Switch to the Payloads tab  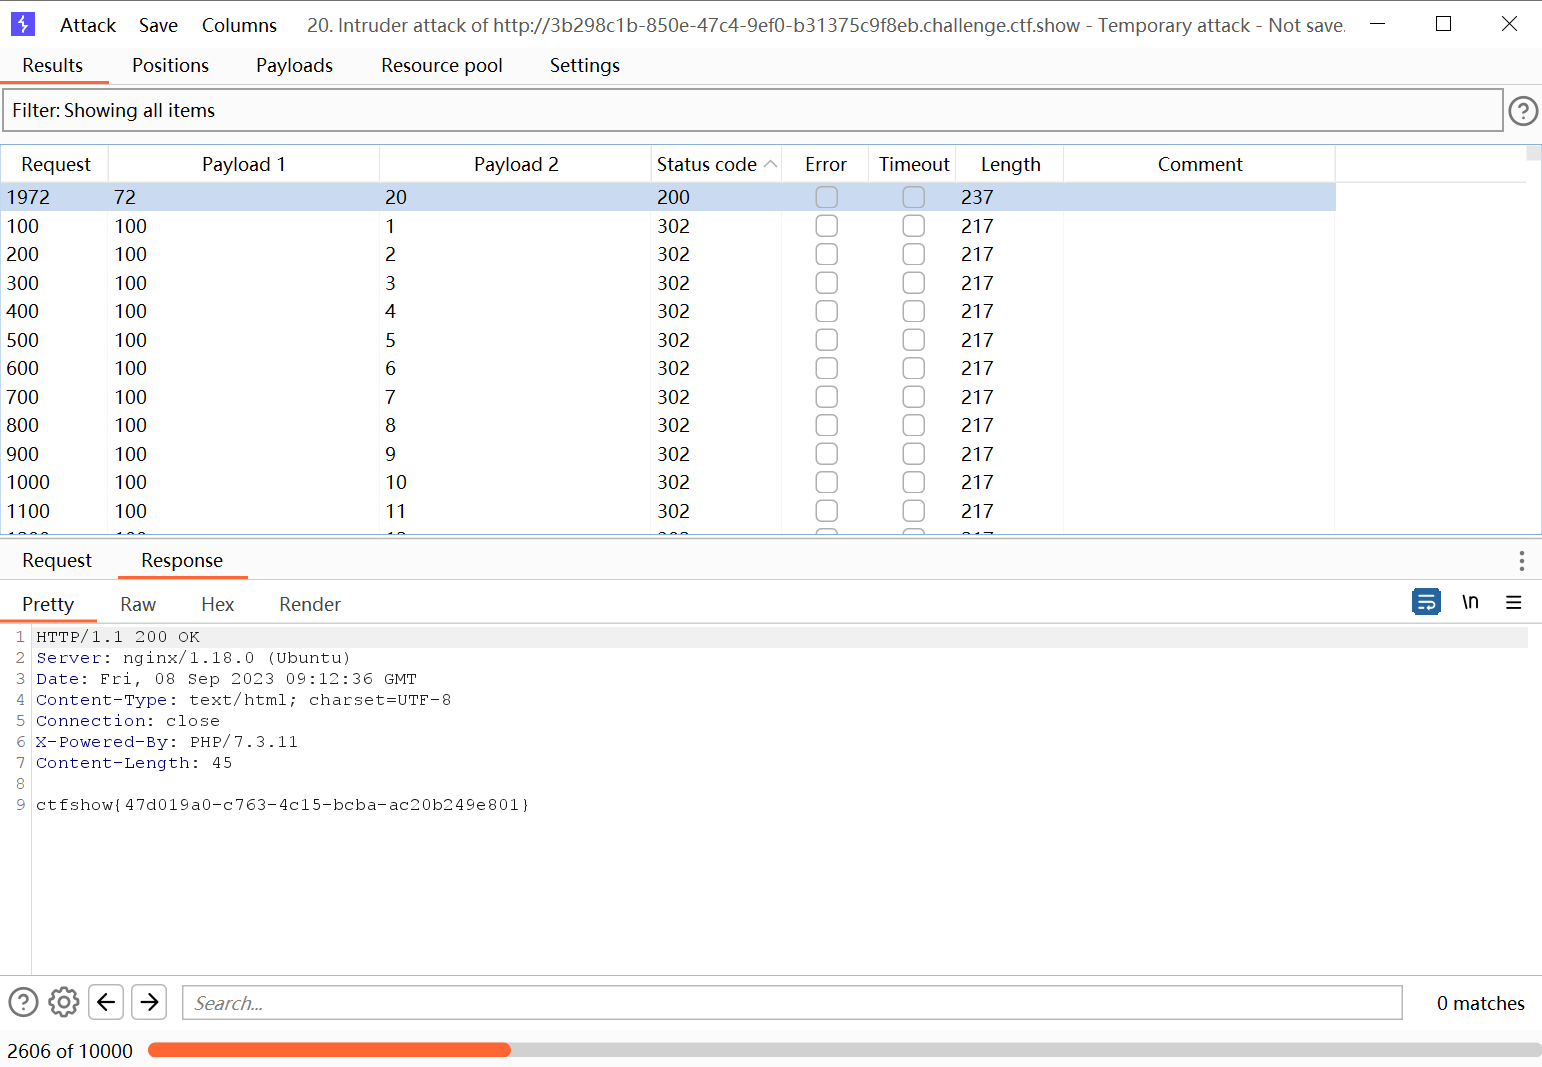tap(294, 65)
